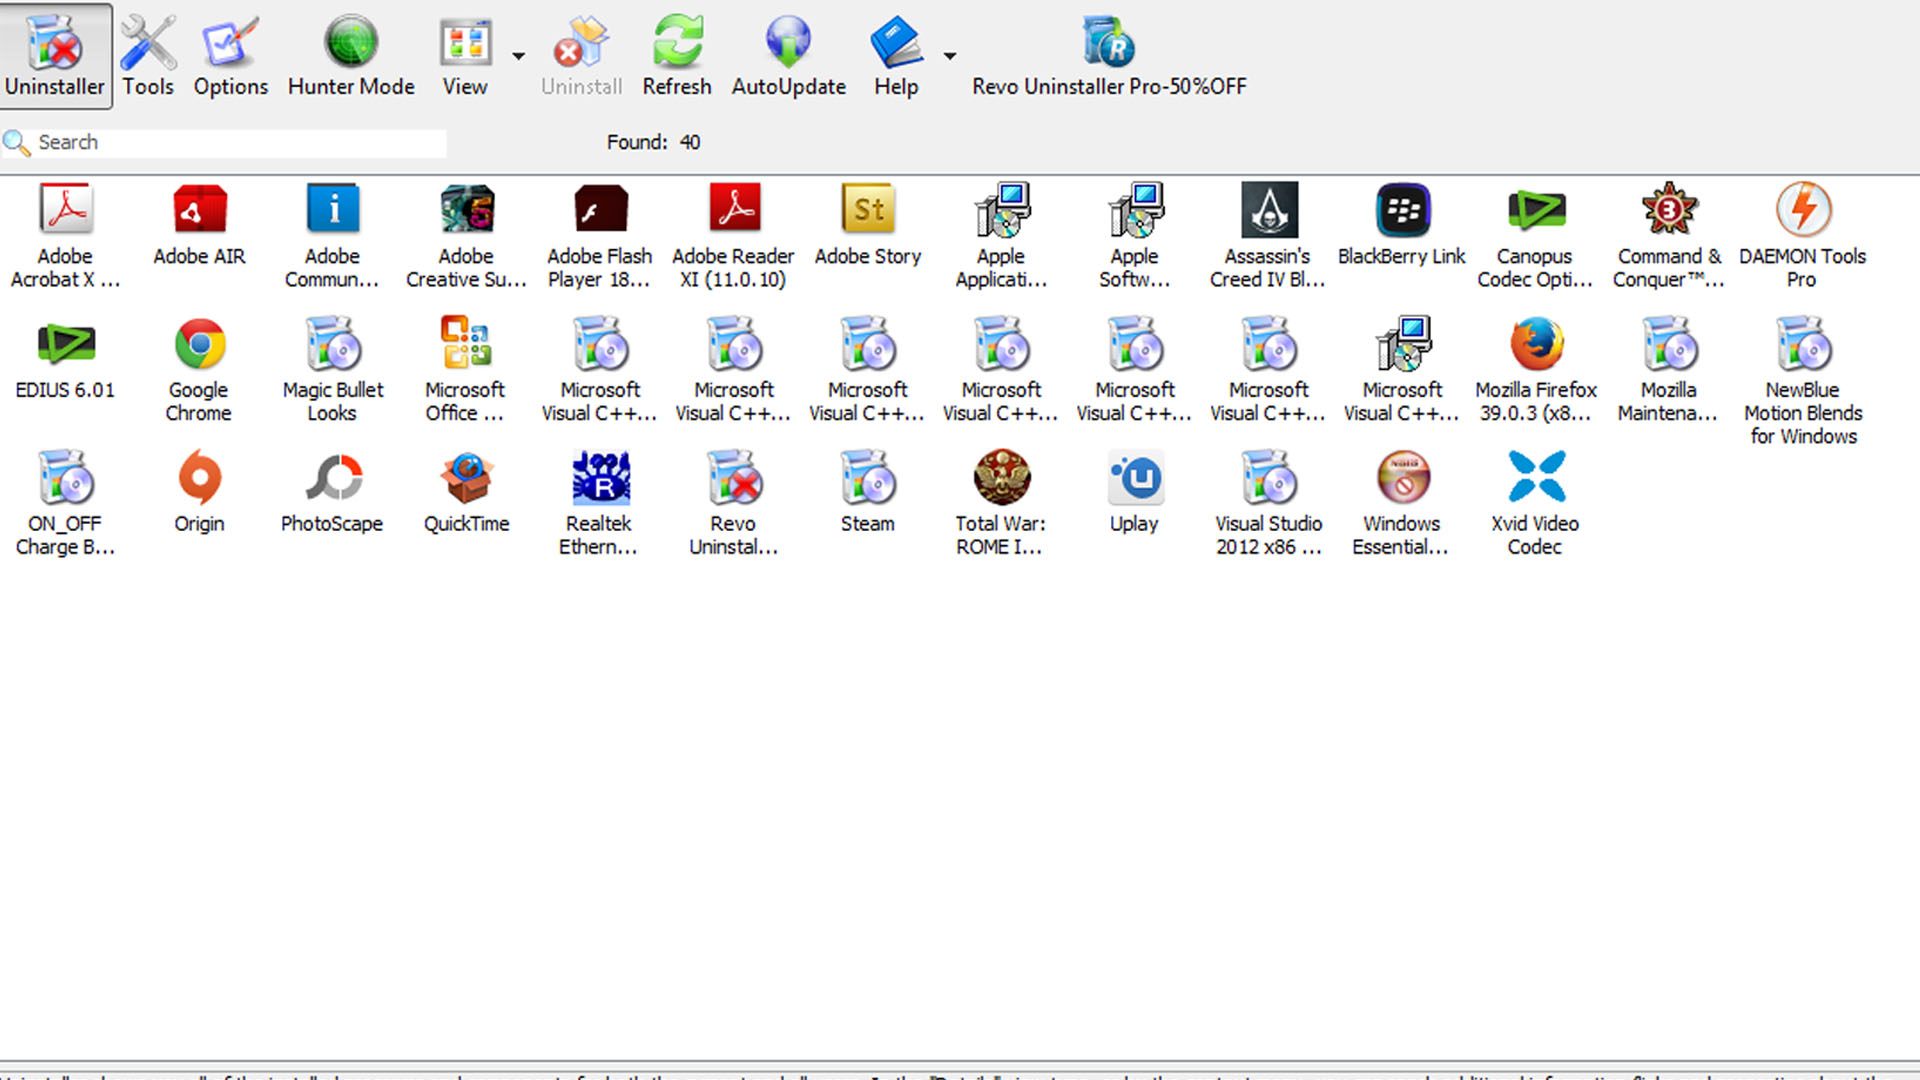Viewport: 1920px width, 1080px height.
Task: Select Apple Software Update entry
Action: point(1134,236)
